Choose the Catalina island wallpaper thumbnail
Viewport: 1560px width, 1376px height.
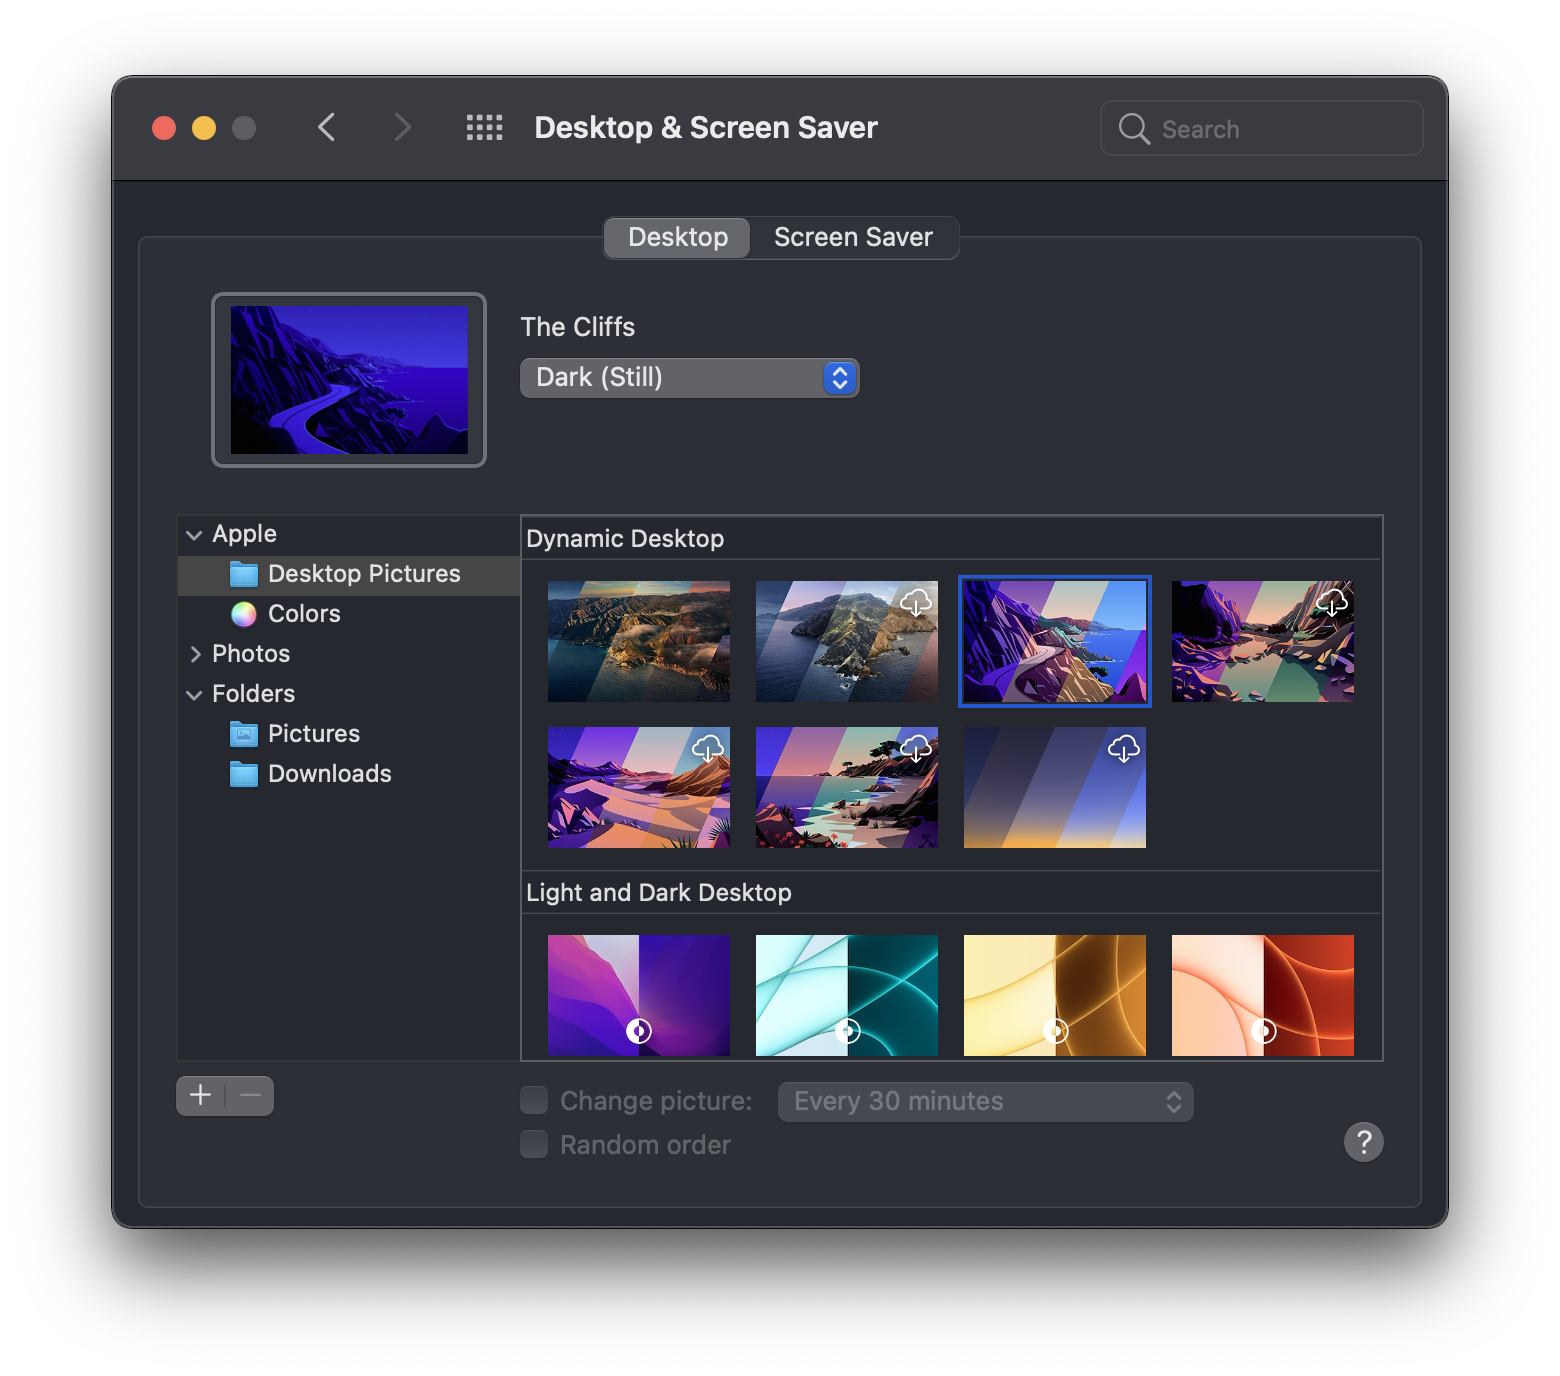(x=847, y=642)
